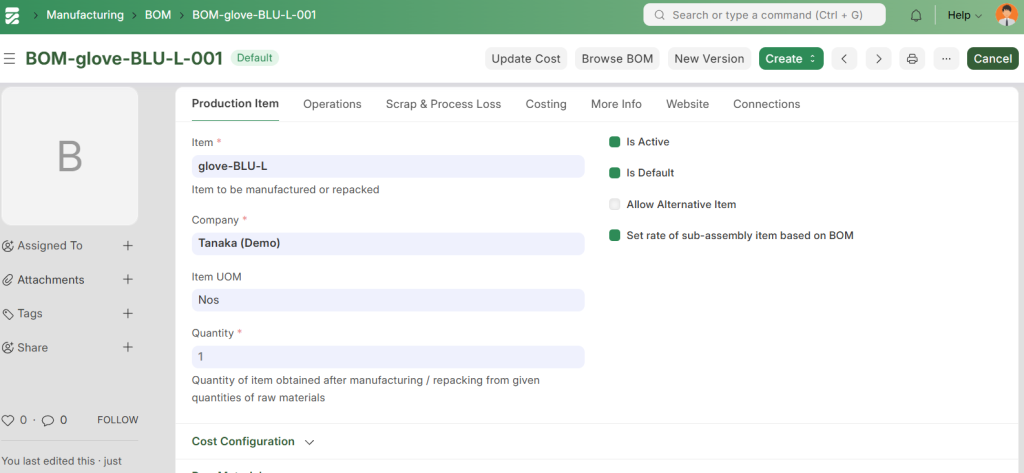Toggle the sidebar hamburger icon
This screenshot has height=473, width=1024.
point(10,59)
